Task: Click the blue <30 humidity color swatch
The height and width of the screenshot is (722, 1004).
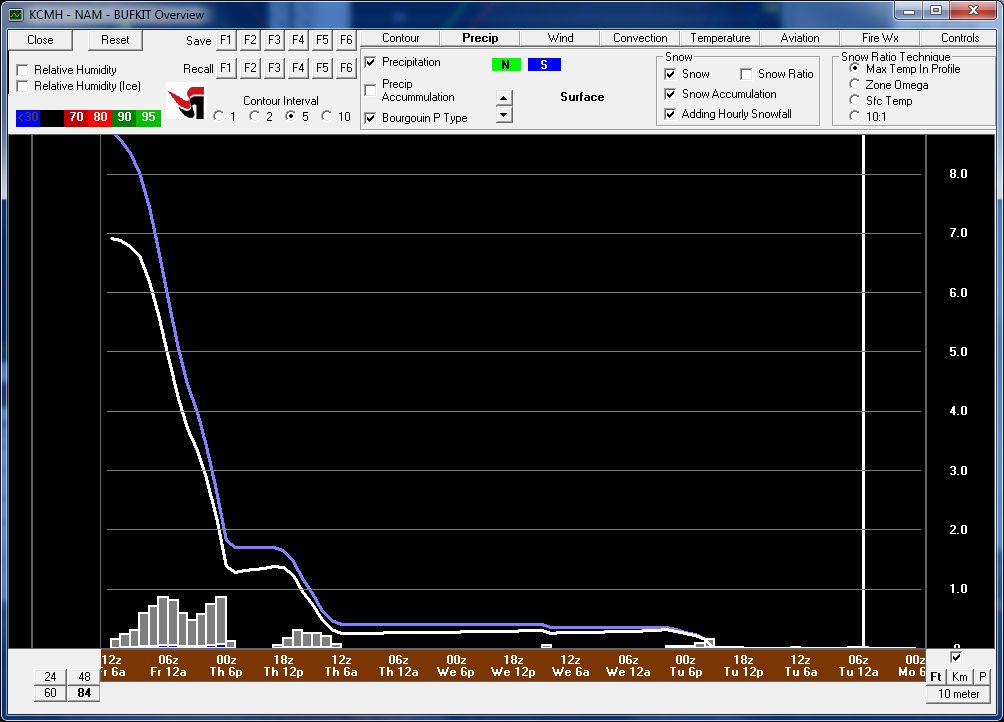Action: point(28,117)
